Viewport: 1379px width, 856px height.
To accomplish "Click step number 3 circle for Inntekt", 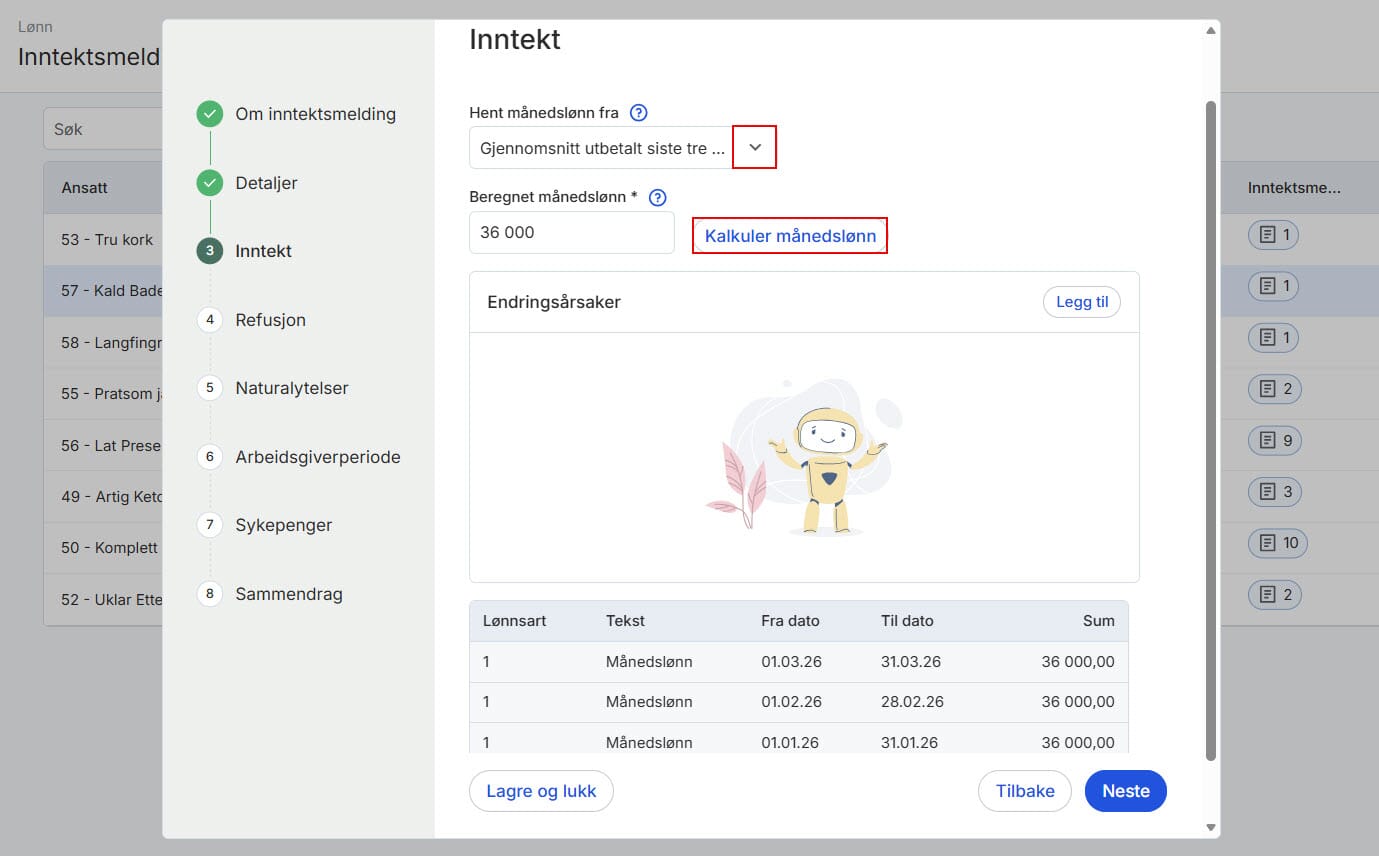I will click(210, 251).
